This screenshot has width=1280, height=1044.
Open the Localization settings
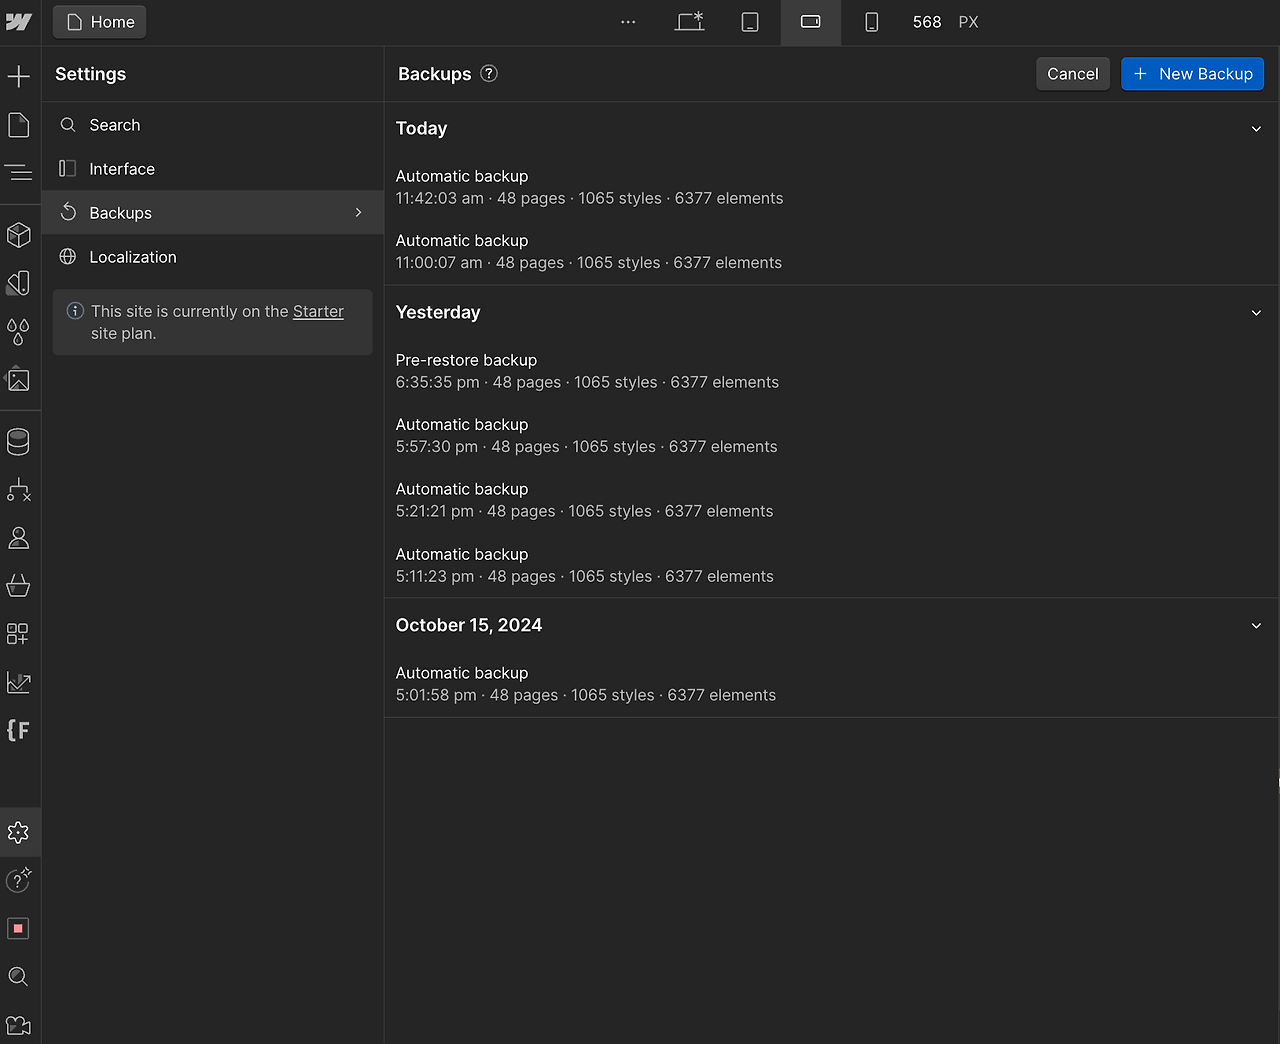coord(213,257)
